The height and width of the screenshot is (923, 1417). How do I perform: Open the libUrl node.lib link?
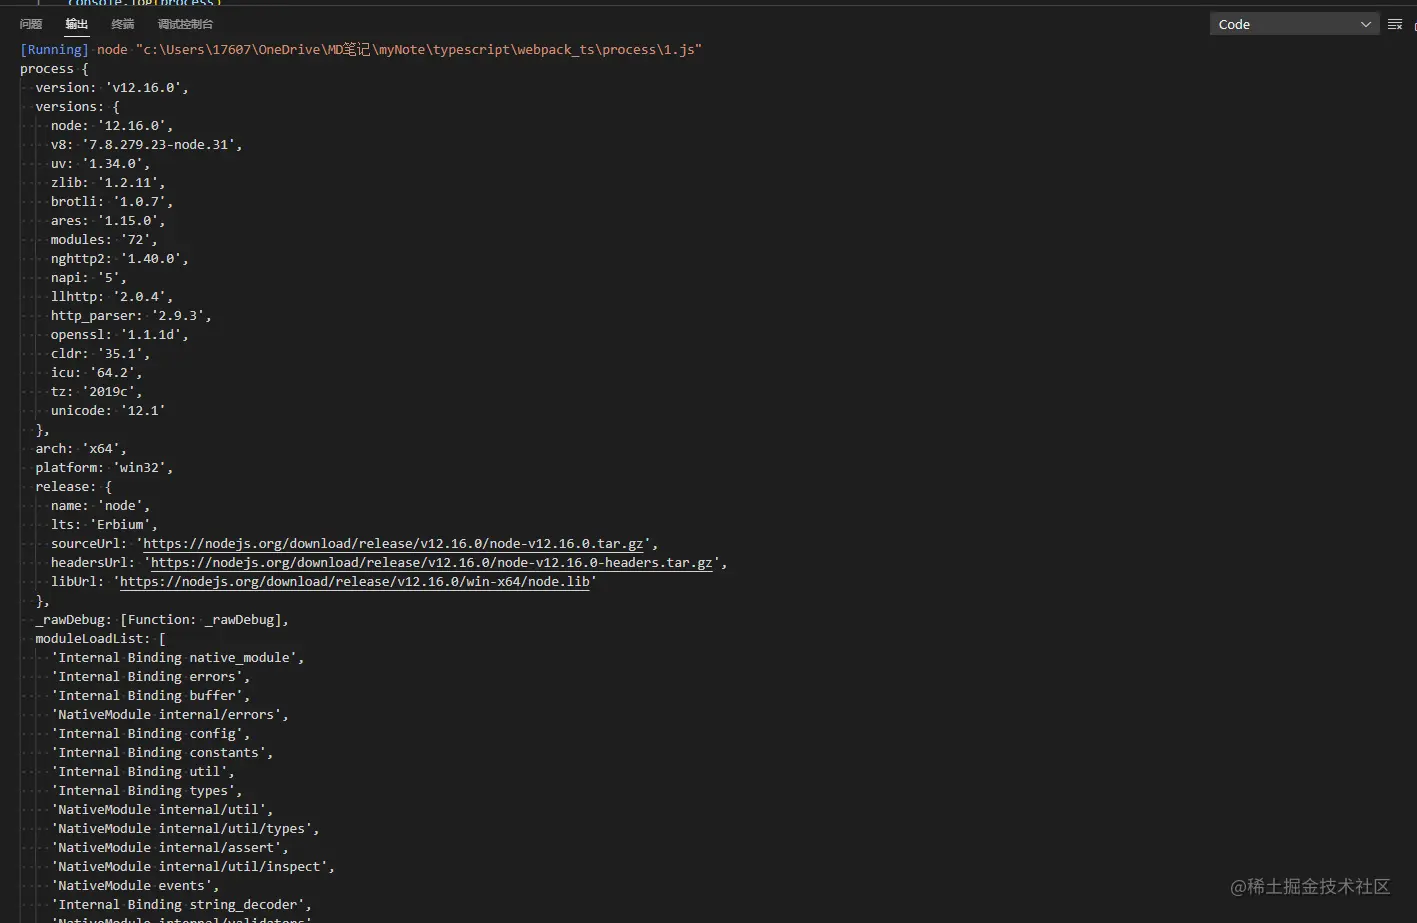coord(355,582)
